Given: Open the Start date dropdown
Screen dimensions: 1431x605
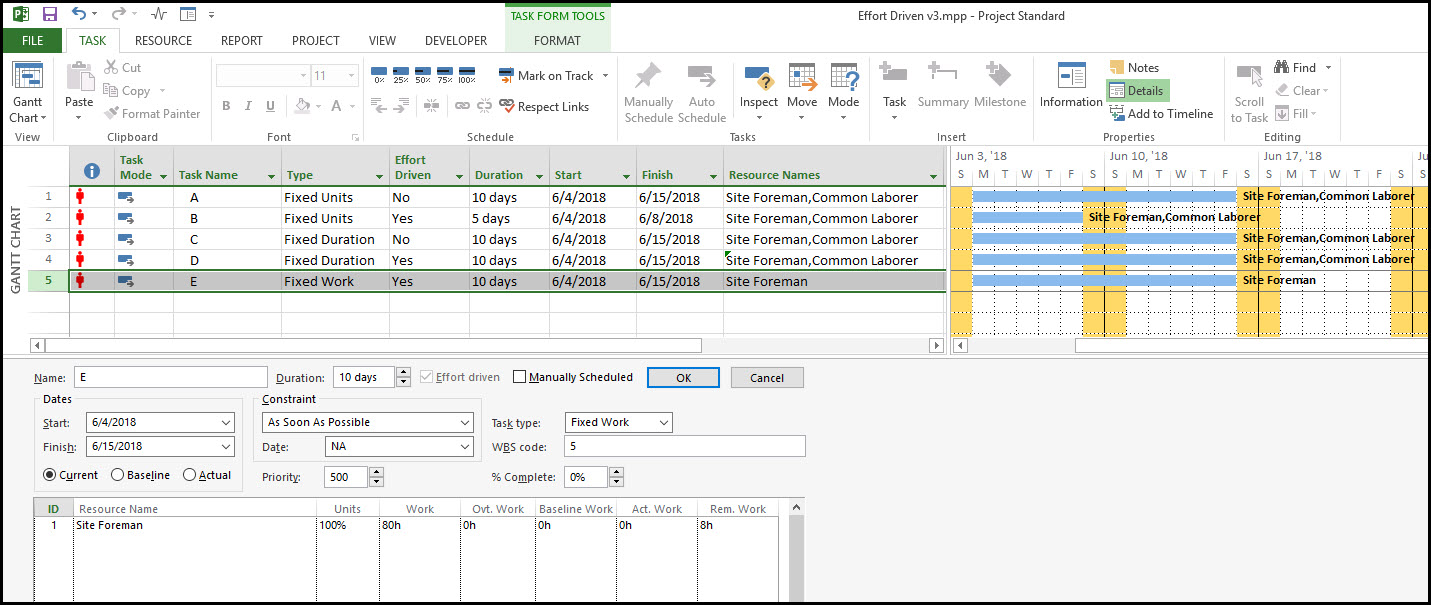Looking at the screenshot, I should click(226, 422).
